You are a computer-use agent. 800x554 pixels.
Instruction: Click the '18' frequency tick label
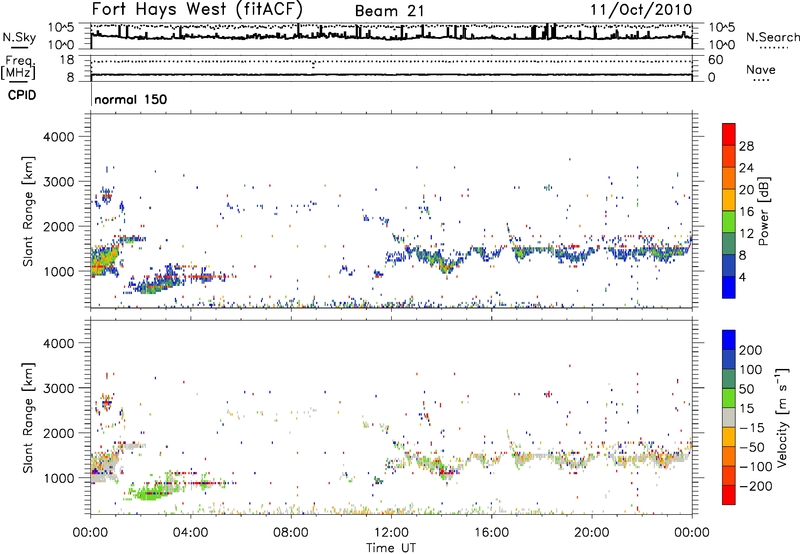[67, 60]
